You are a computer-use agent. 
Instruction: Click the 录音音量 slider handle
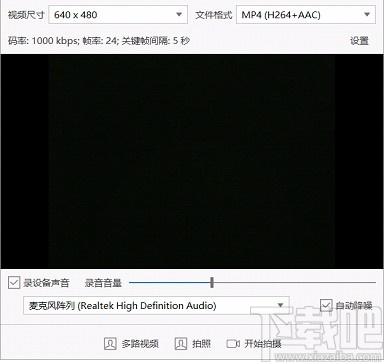212,283
